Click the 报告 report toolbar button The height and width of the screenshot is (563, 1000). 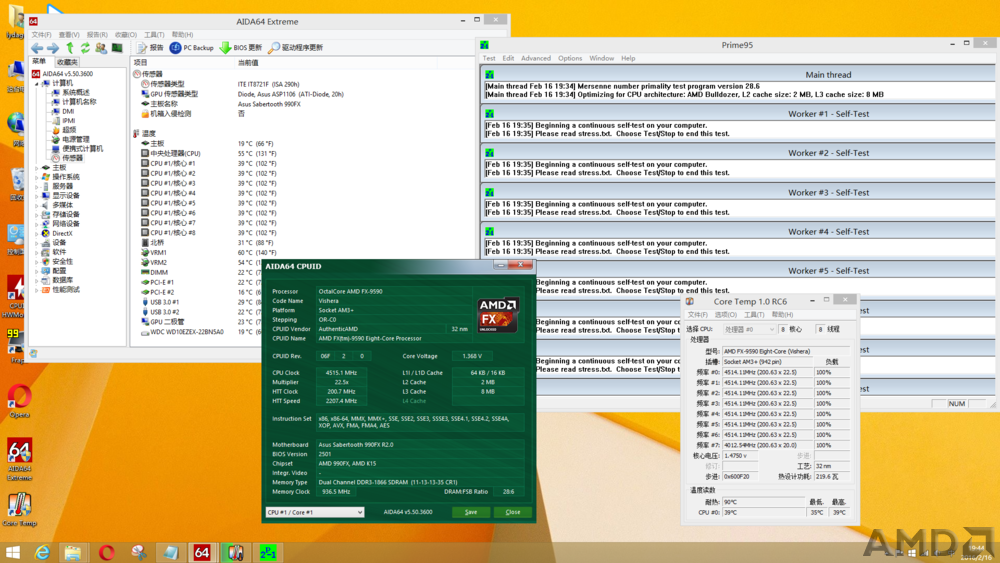[x=150, y=48]
